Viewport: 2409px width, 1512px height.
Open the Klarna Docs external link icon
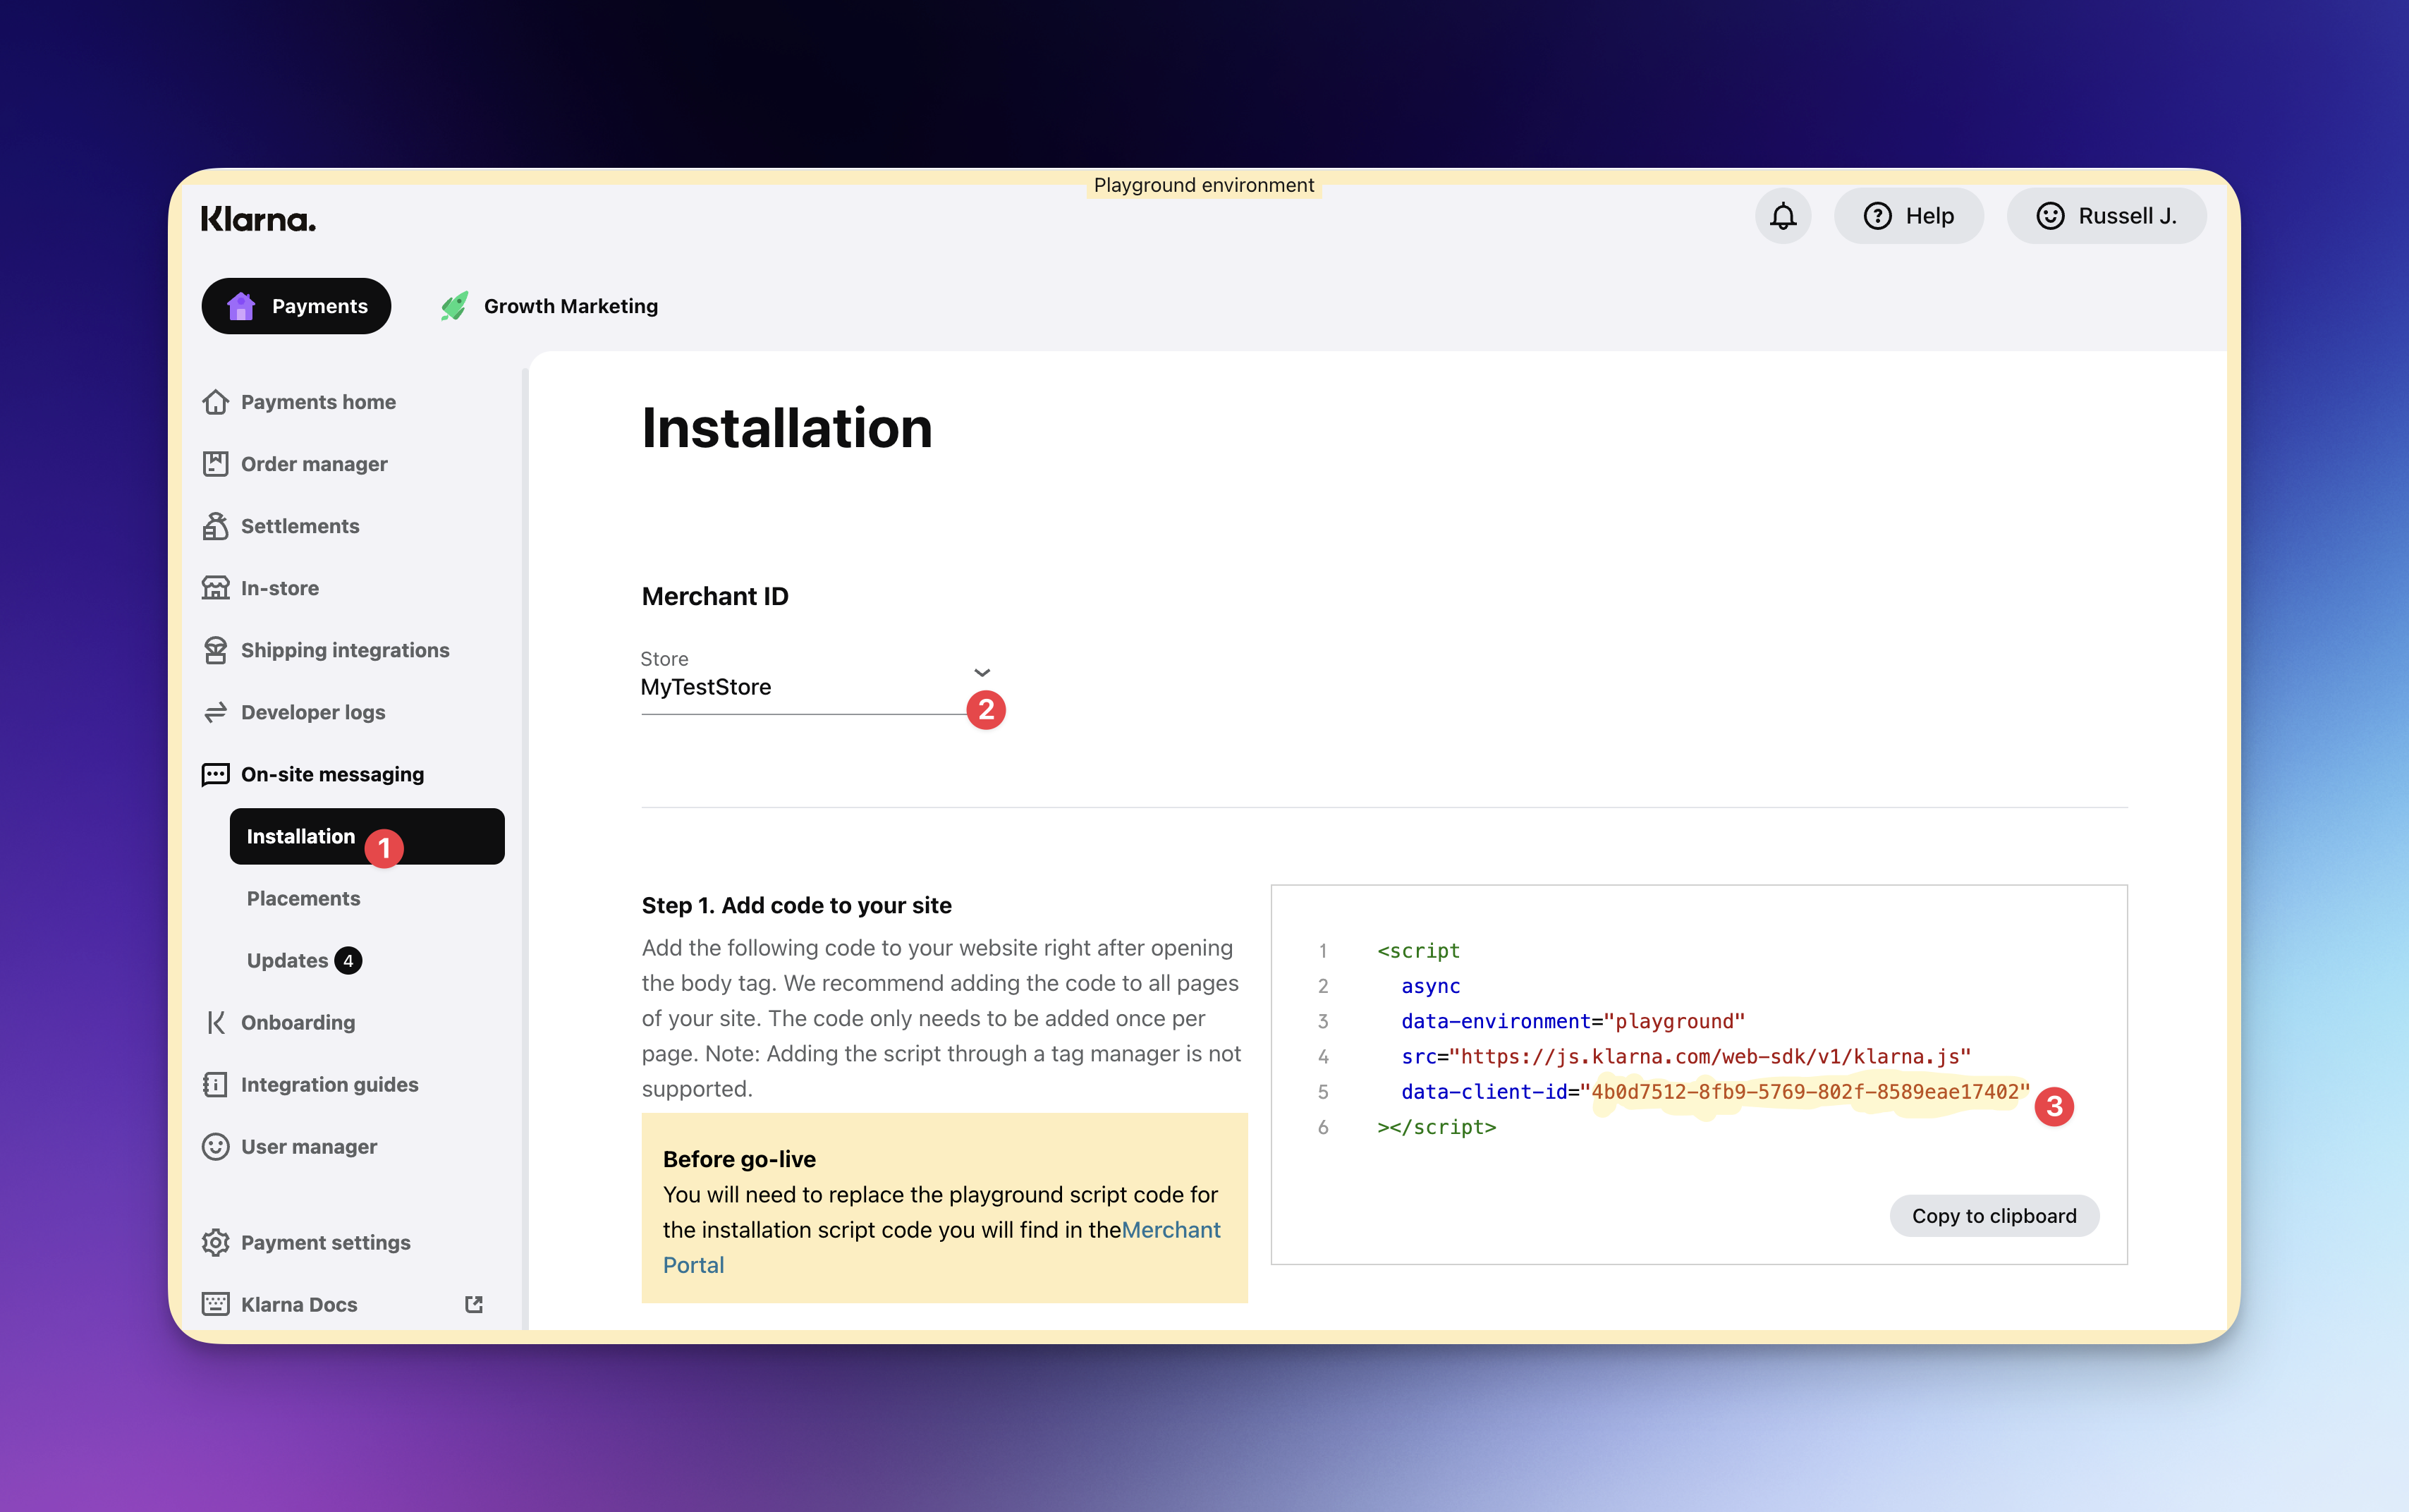point(474,1304)
